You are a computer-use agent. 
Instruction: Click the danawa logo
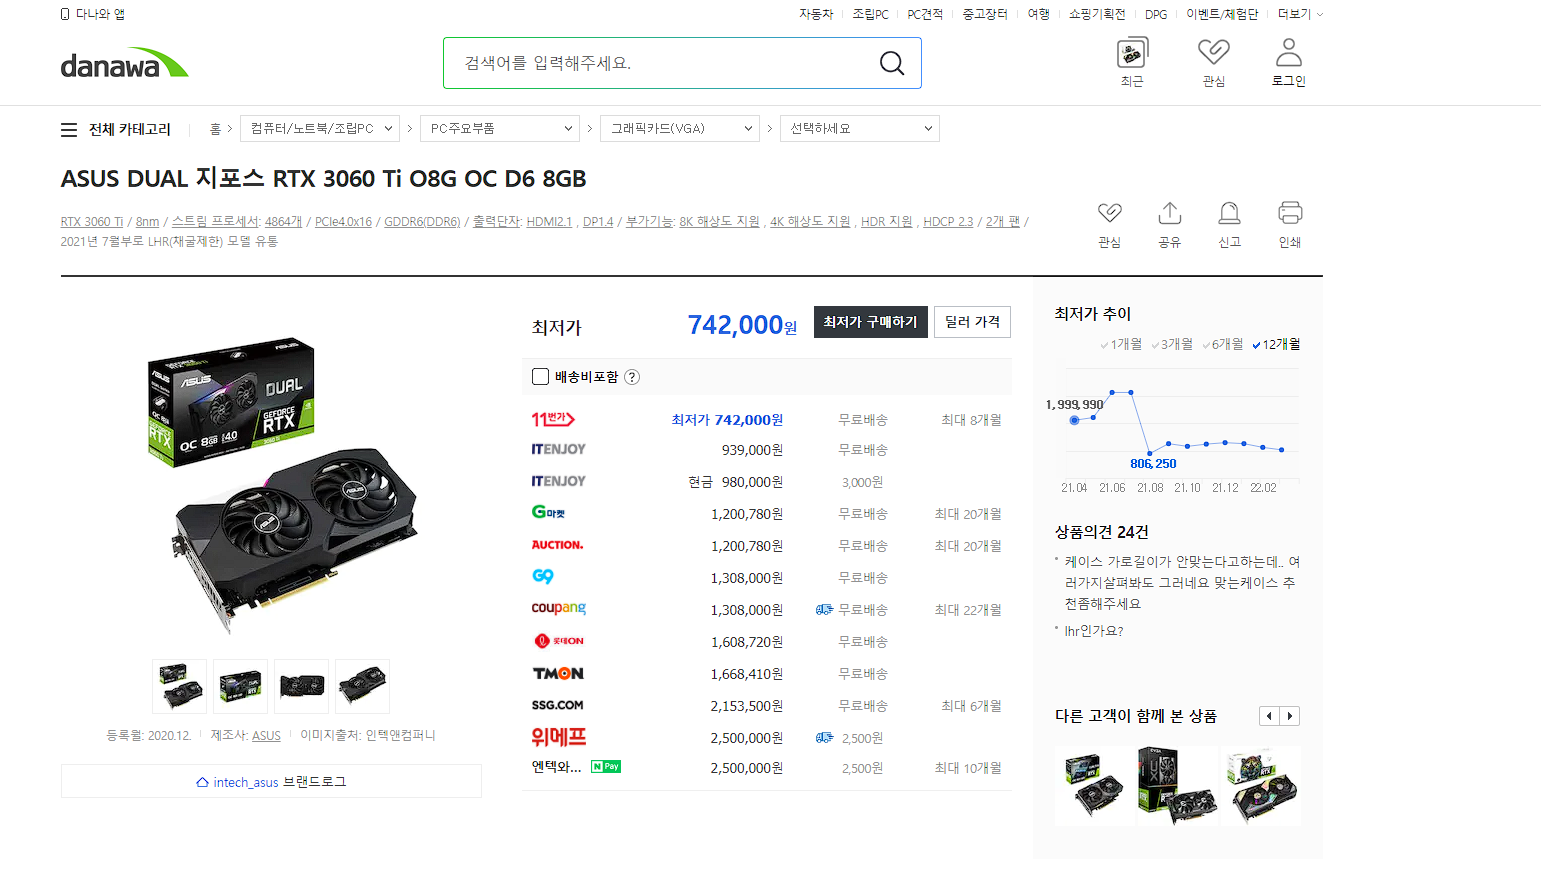(x=124, y=63)
